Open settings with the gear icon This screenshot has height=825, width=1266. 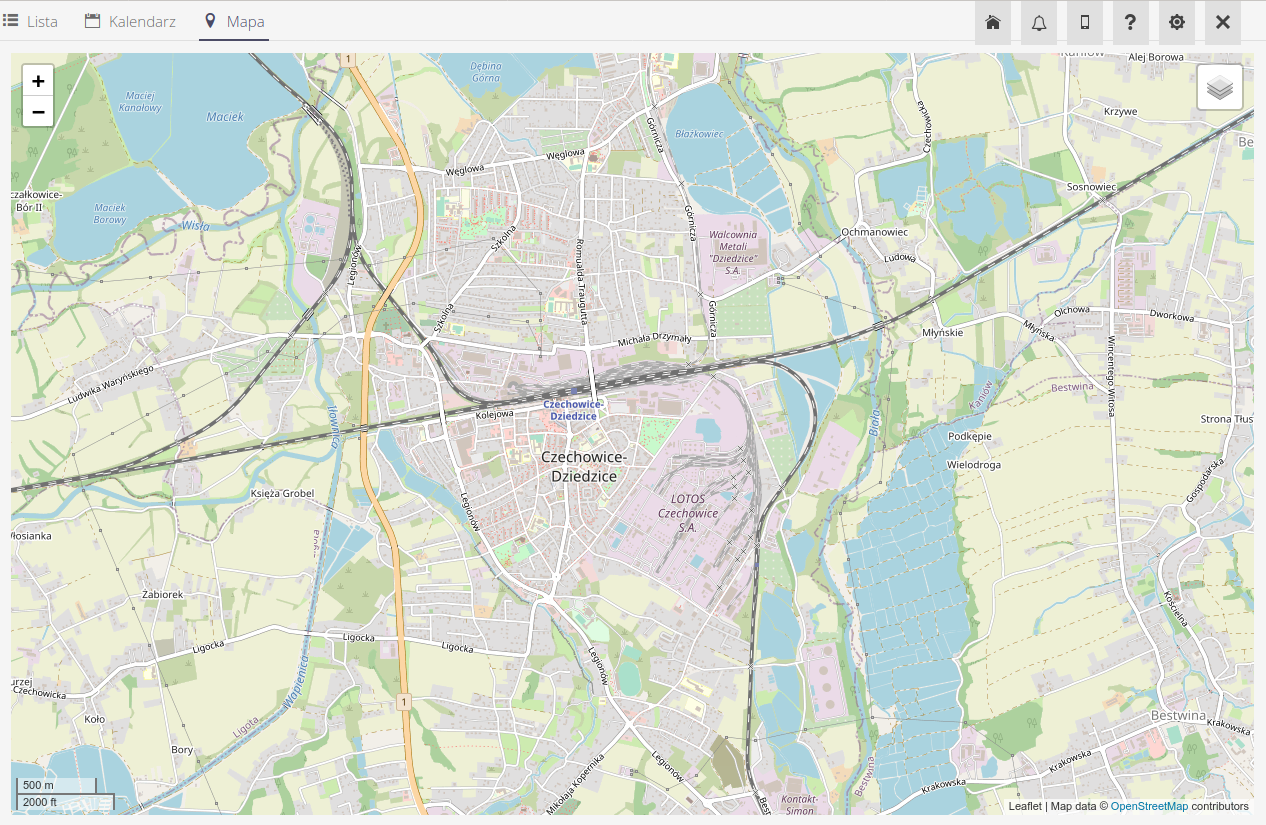pos(1177,23)
